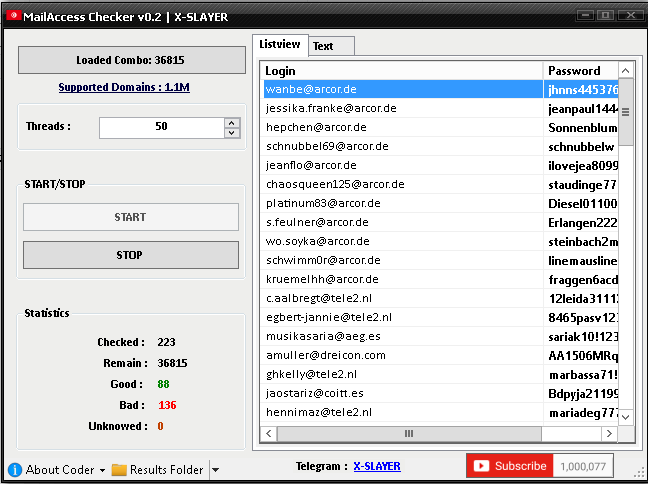This screenshot has height=484, width=648.
Task: Click the app icon in title bar
Action: coord(10,15)
